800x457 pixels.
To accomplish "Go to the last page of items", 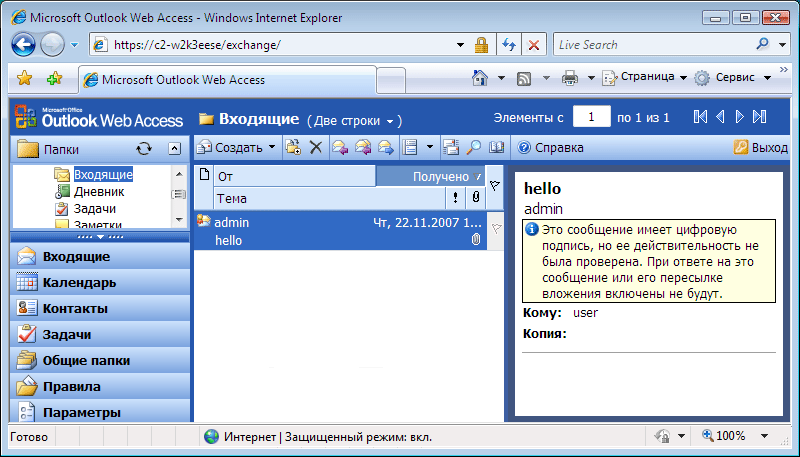I will click(x=760, y=117).
